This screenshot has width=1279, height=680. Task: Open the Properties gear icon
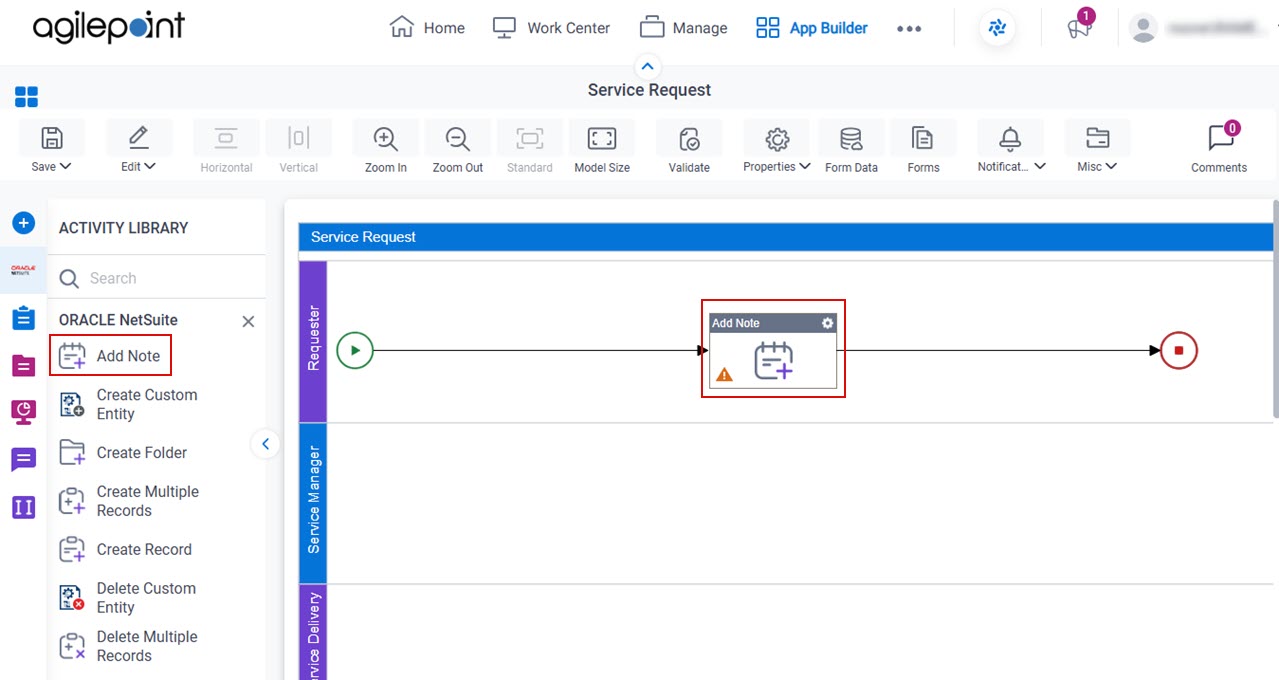click(x=777, y=138)
